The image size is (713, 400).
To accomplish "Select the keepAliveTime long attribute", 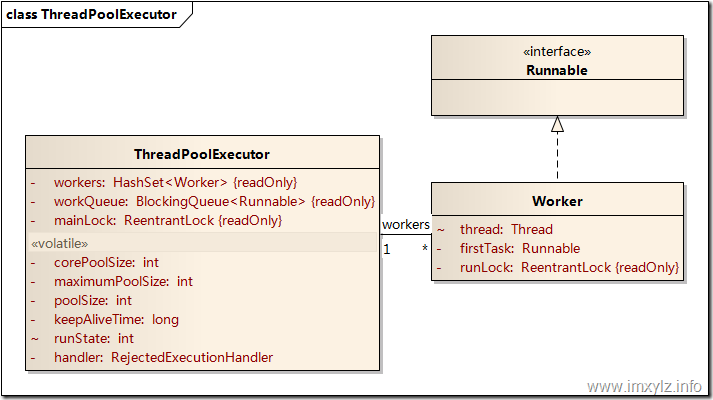I will [116, 319].
